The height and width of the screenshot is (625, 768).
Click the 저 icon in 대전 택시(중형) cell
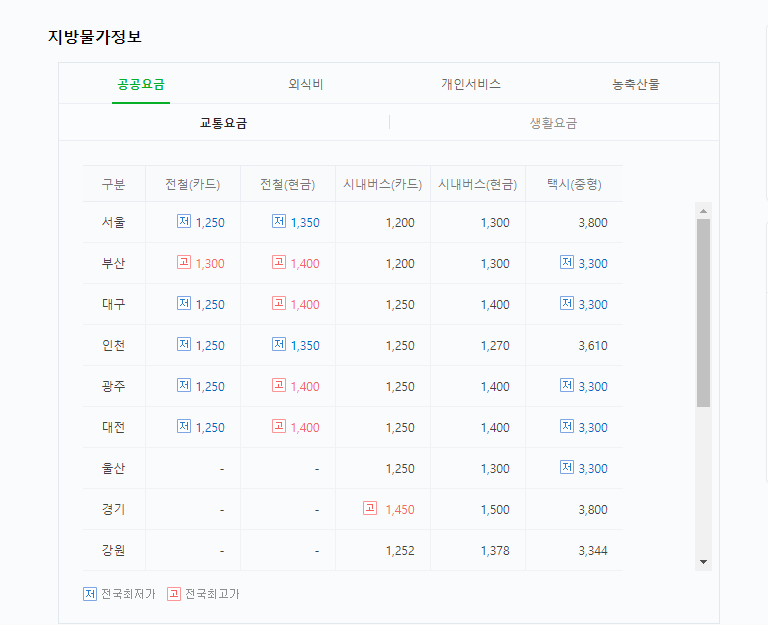click(x=567, y=427)
